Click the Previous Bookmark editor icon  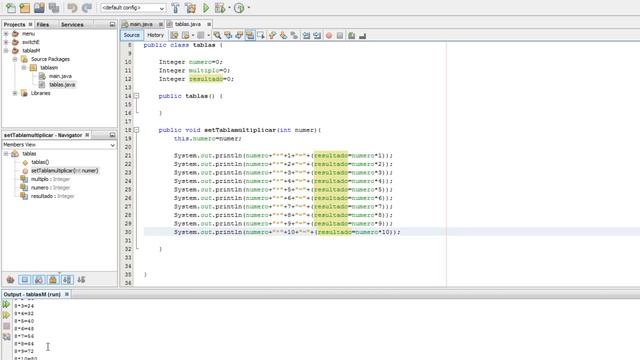[x=272, y=36]
